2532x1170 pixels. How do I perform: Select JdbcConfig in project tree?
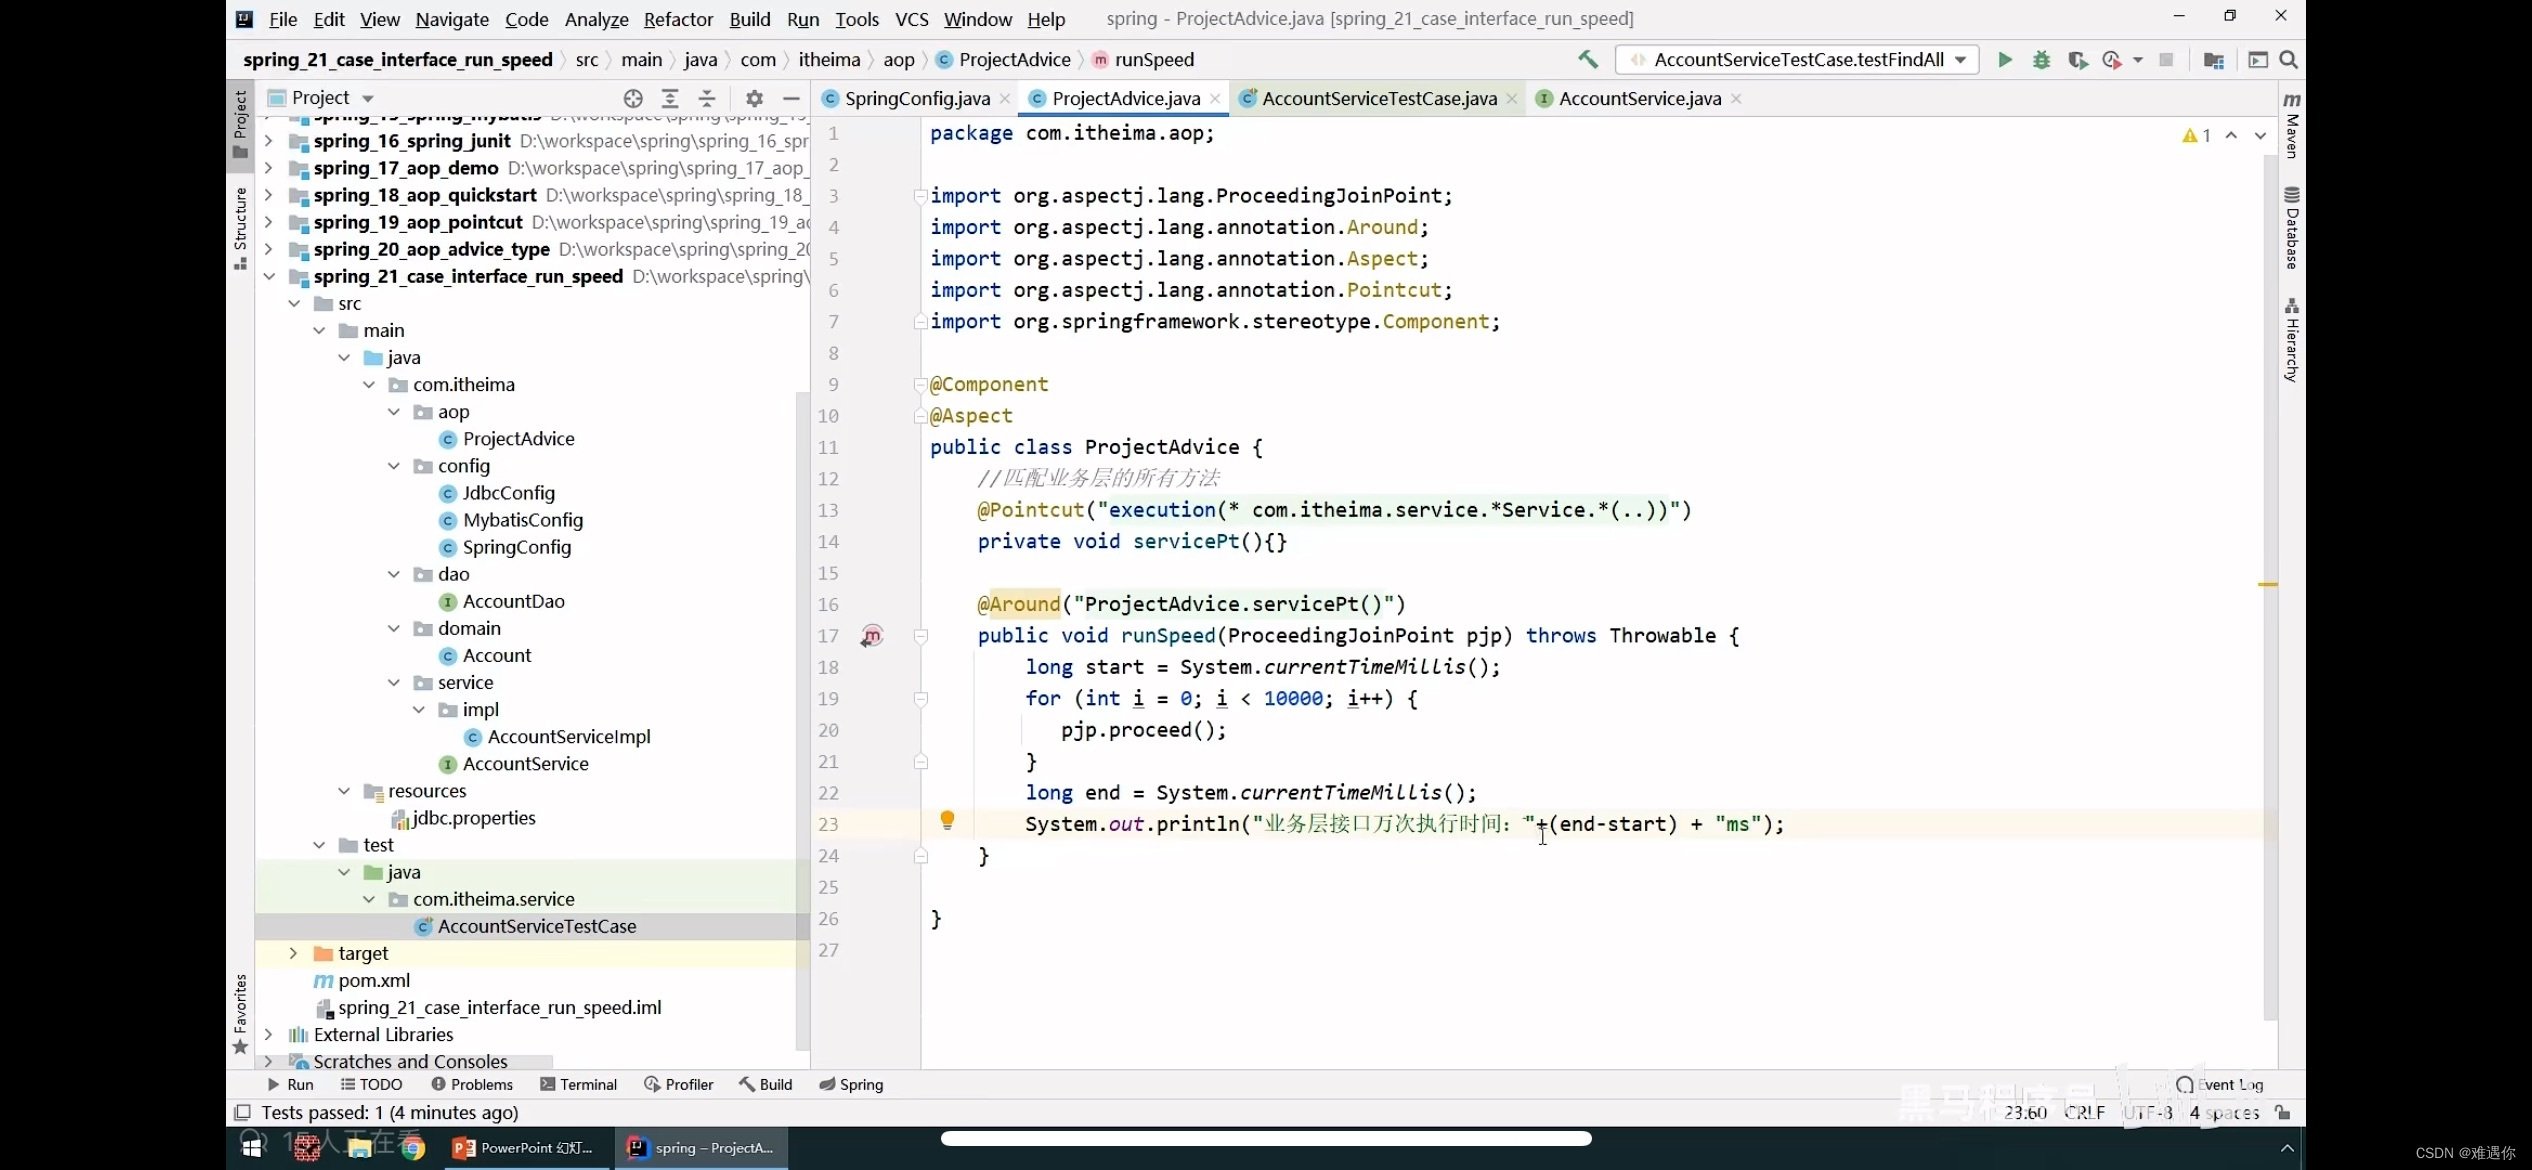tap(508, 493)
